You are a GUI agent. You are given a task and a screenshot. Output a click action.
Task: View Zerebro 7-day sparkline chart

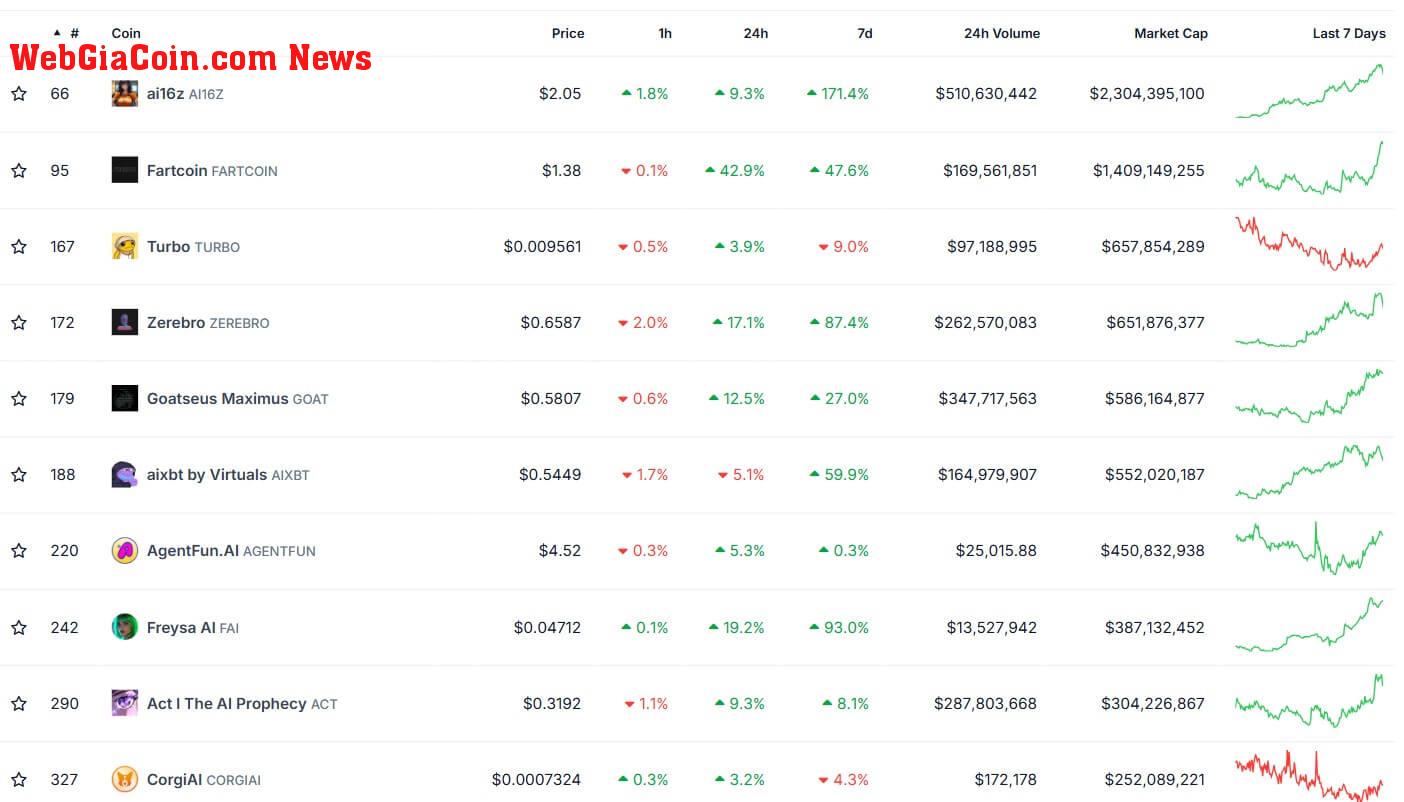coord(1310,320)
